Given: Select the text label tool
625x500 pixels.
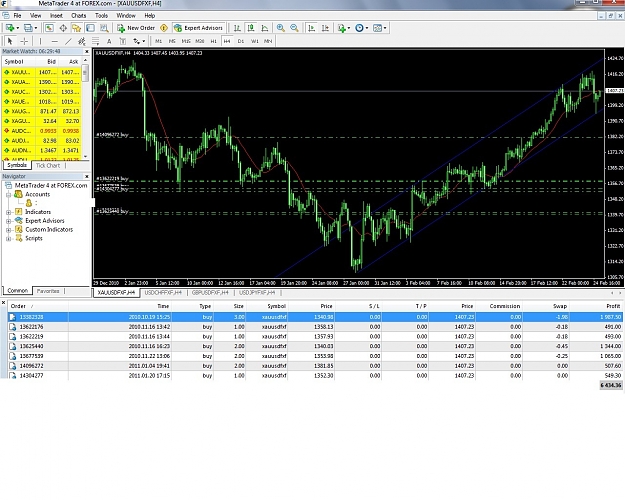Looking at the screenshot, I should tap(123, 41).
